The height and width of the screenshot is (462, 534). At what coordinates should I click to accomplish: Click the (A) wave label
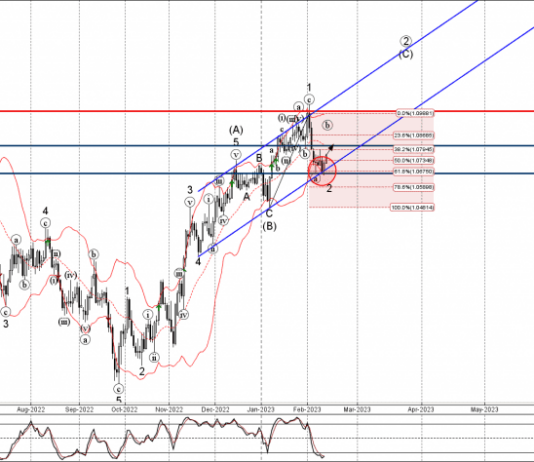click(236, 130)
